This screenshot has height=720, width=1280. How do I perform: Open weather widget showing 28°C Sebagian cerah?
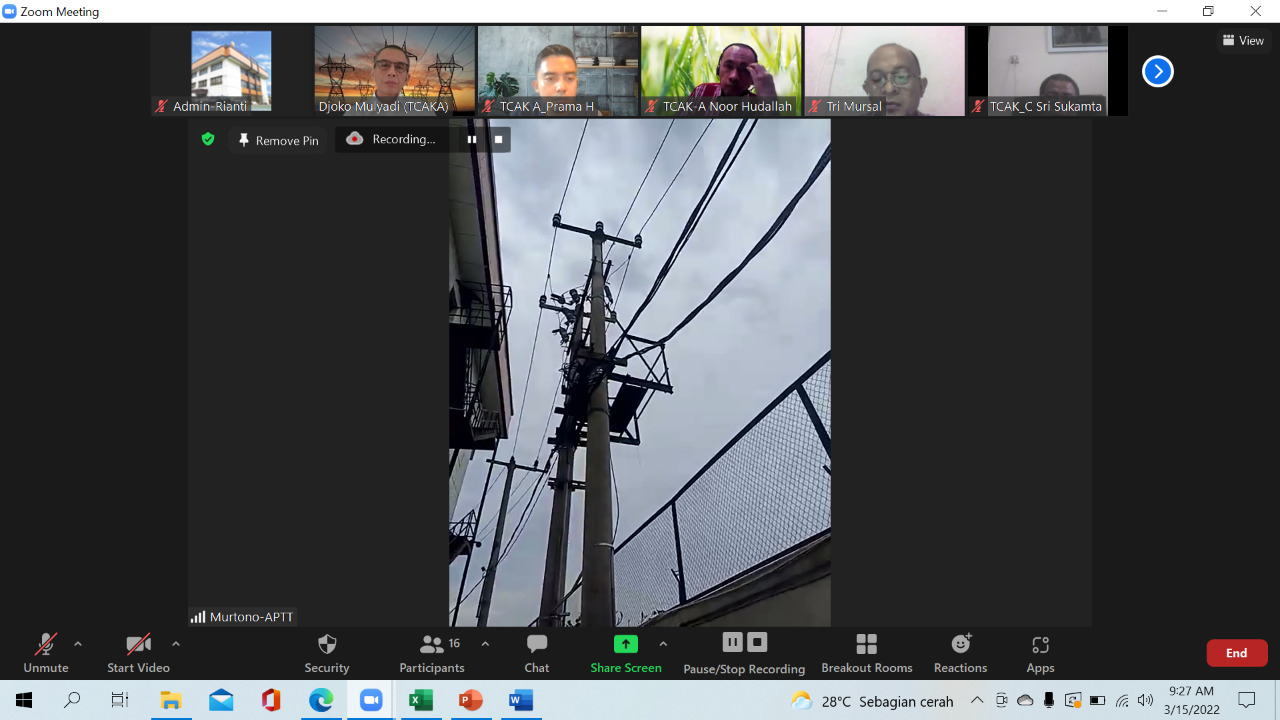[x=871, y=701]
